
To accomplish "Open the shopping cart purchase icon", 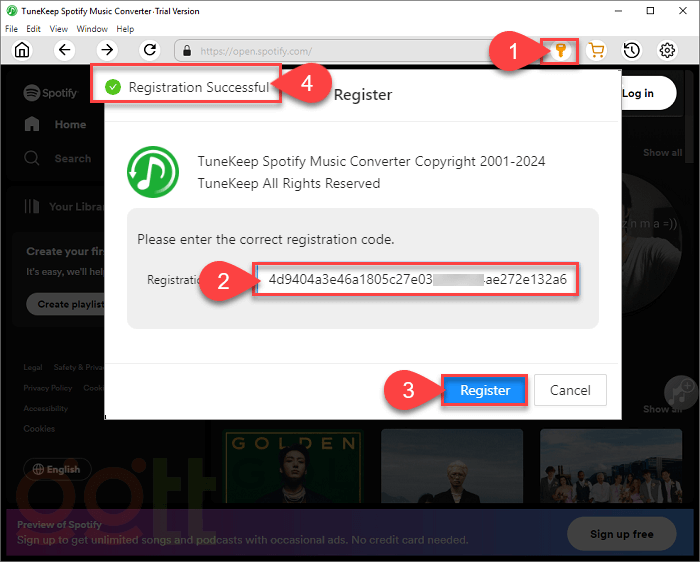I will click(596, 50).
